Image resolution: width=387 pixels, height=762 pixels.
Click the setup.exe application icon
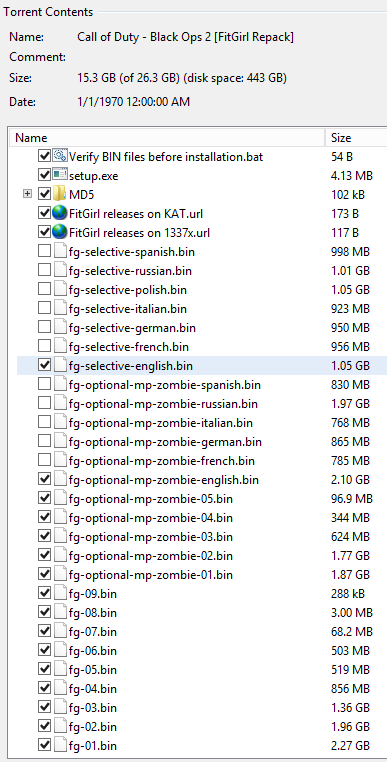coord(59,175)
